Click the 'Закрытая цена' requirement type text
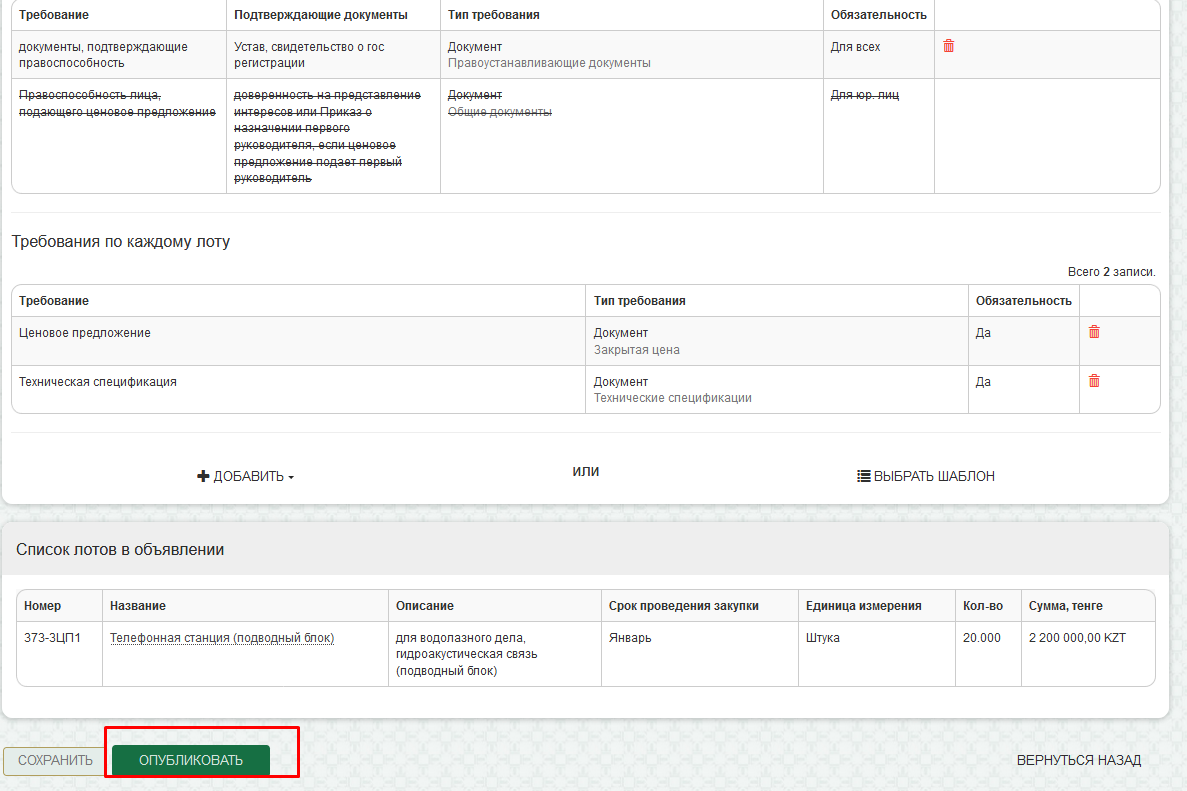 636,350
